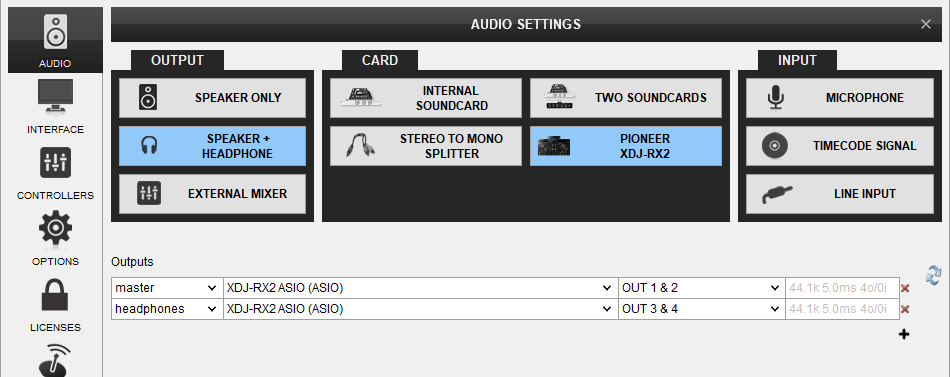Screen dimensions: 950x377
Task: Open Controllers settings mixer icon
Action: coord(55,163)
